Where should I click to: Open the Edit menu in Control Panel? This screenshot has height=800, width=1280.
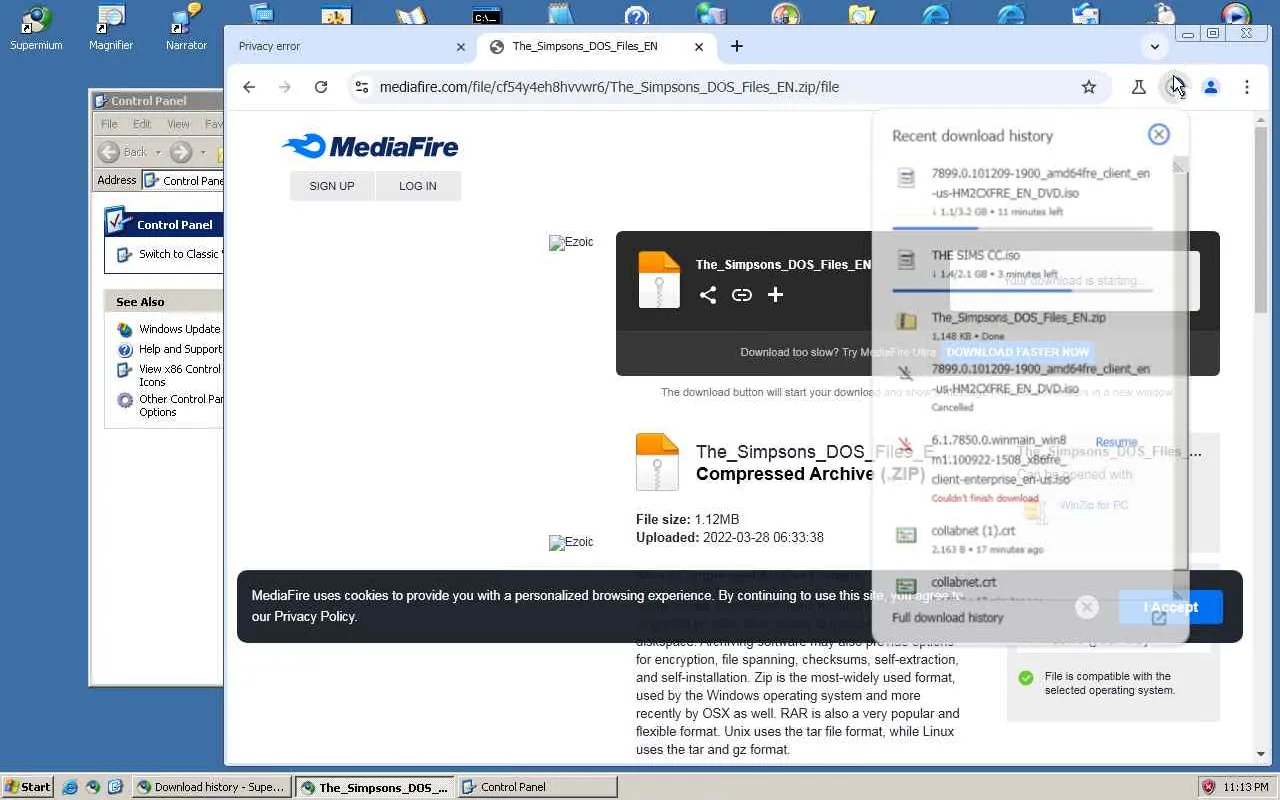click(x=142, y=124)
